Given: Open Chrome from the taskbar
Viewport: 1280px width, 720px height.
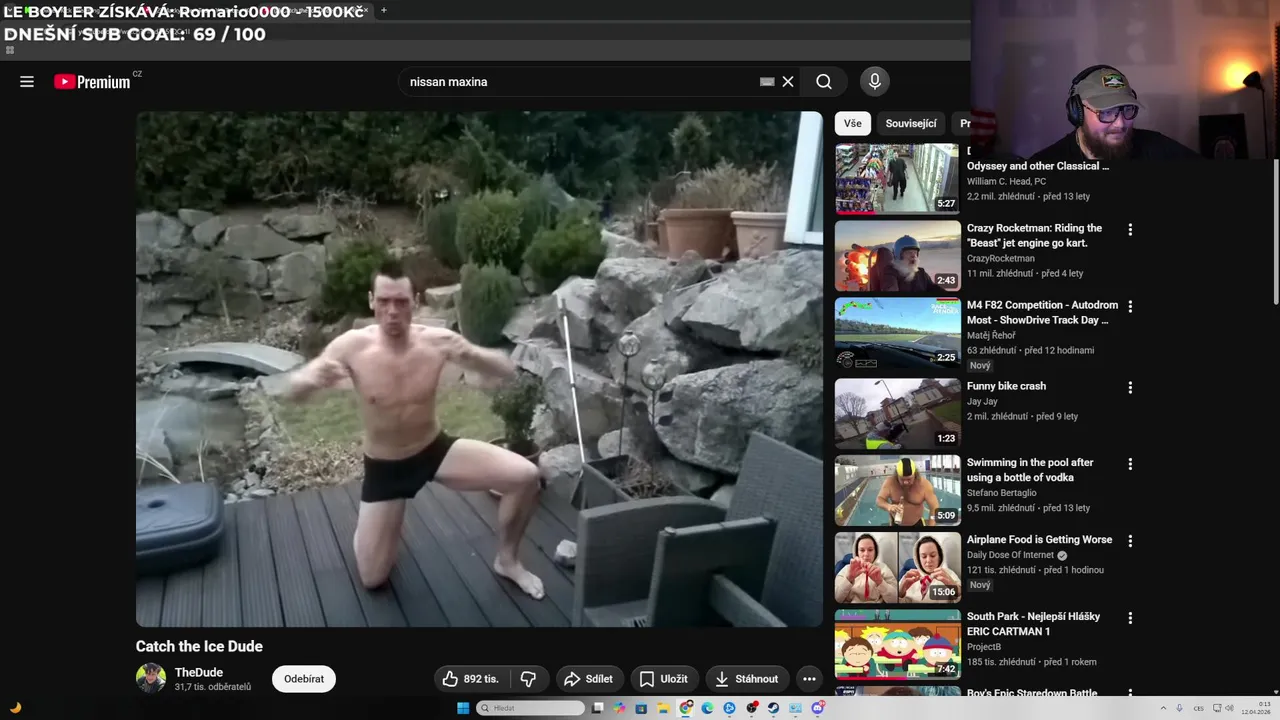Looking at the screenshot, I should tap(686, 708).
